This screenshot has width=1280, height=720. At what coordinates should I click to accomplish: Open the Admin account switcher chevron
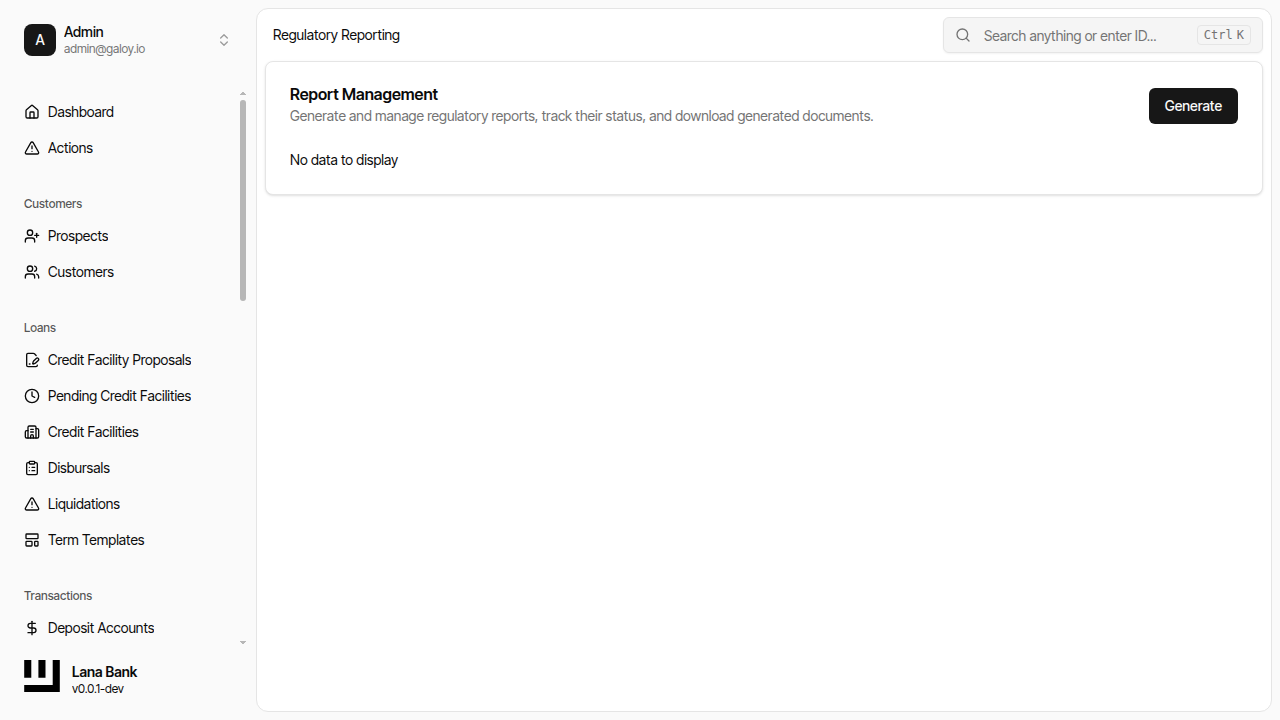[224, 40]
